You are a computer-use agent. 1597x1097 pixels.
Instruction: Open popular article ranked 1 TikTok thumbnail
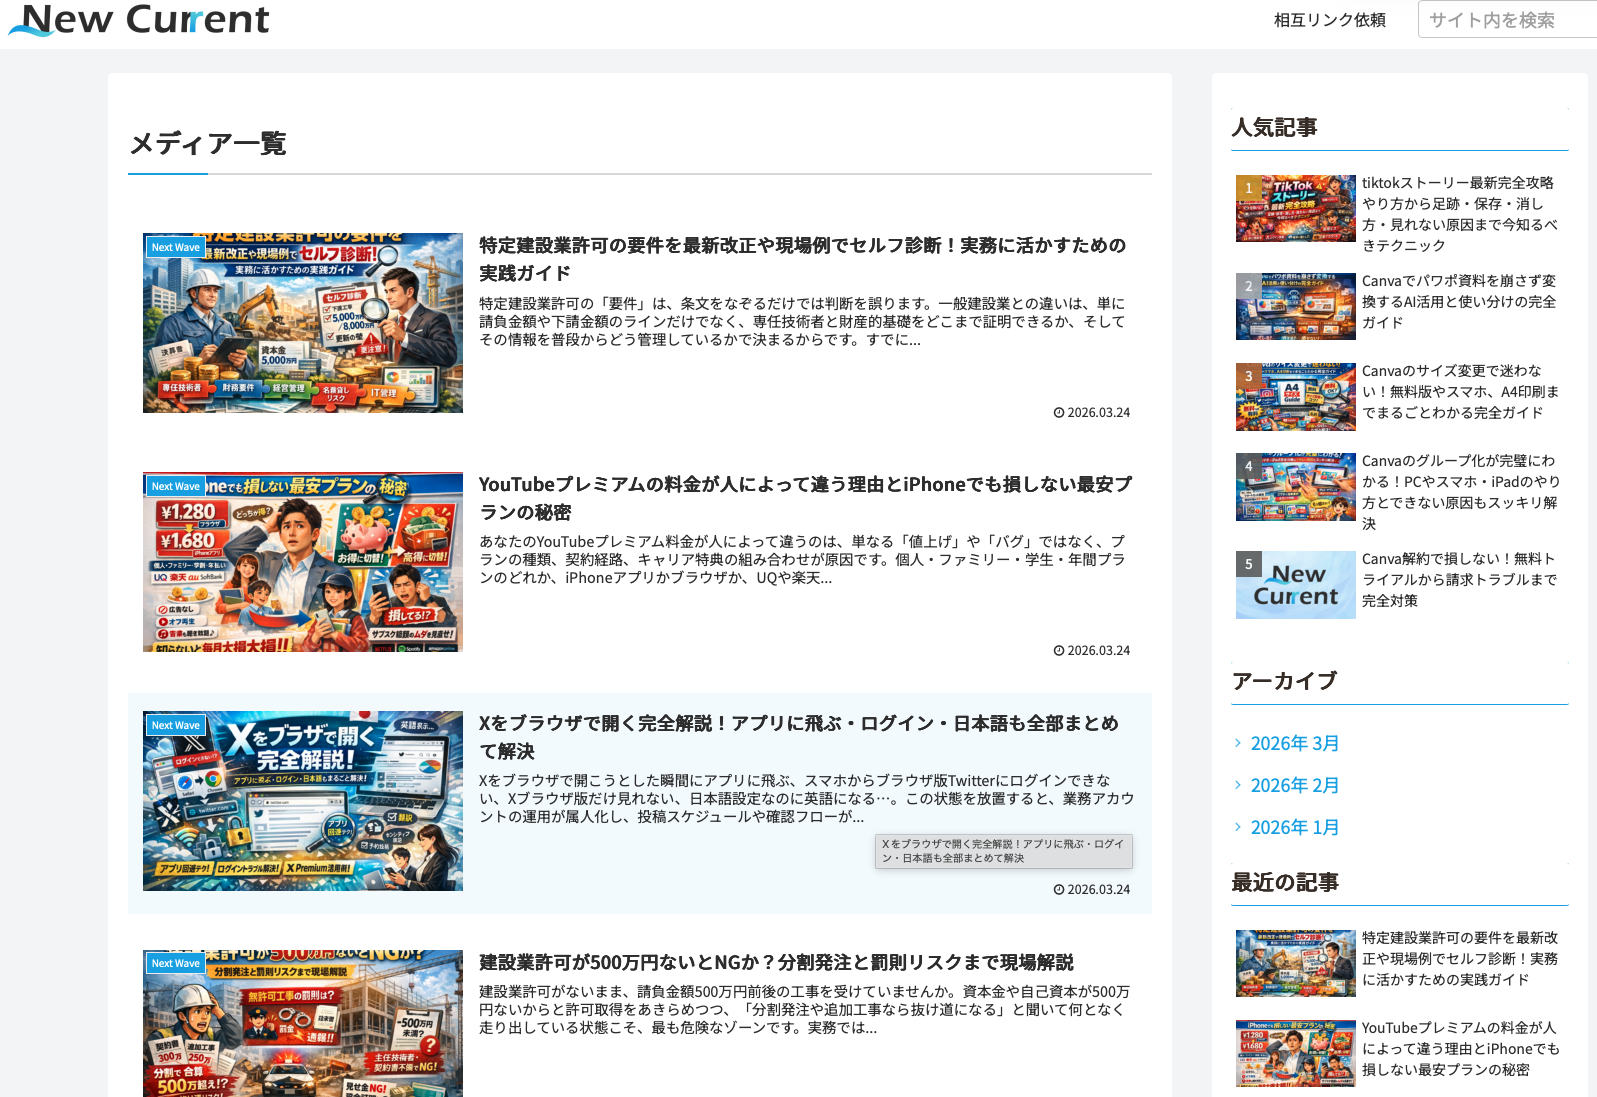click(x=1295, y=209)
